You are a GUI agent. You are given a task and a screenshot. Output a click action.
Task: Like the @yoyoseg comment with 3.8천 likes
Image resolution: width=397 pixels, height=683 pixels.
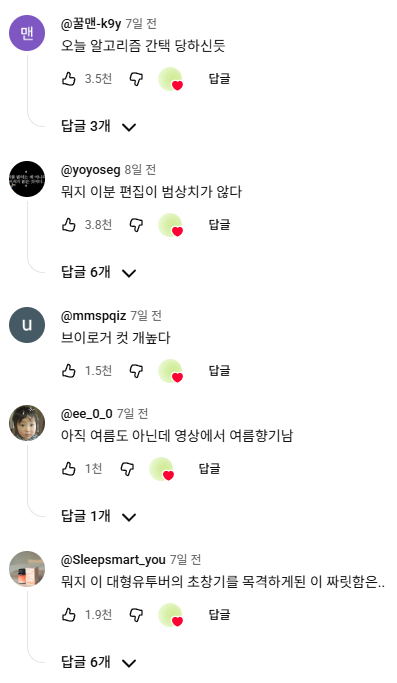pyautogui.click(x=69, y=225)
